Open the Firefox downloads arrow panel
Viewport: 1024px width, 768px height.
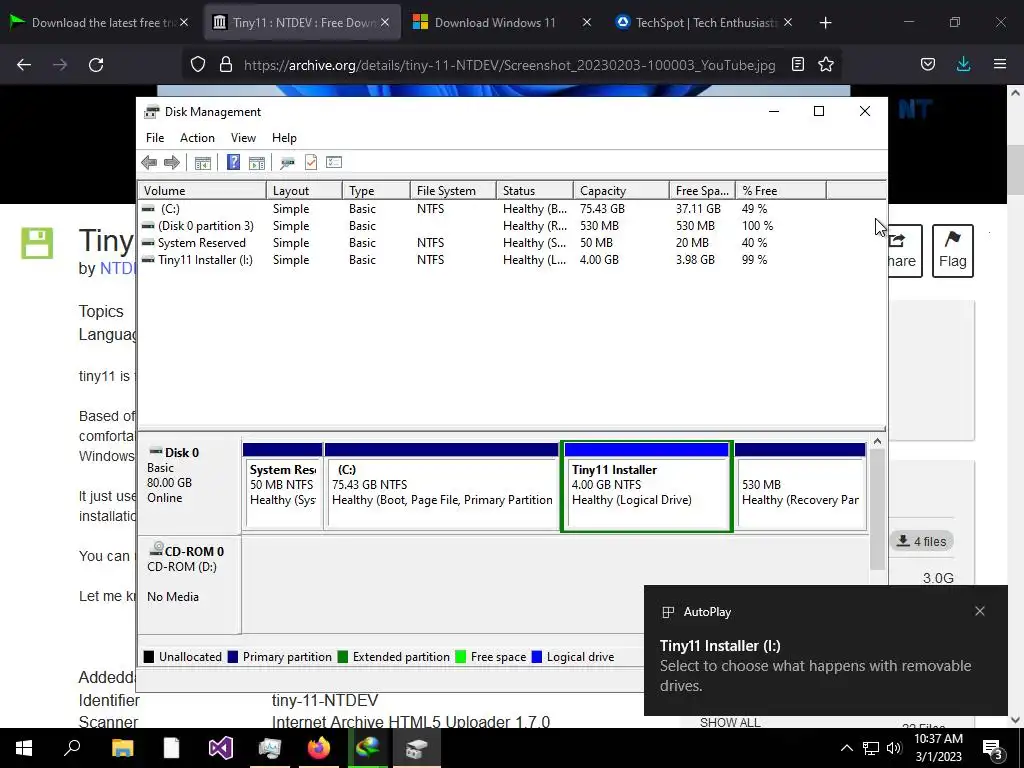tap(963, 65)
